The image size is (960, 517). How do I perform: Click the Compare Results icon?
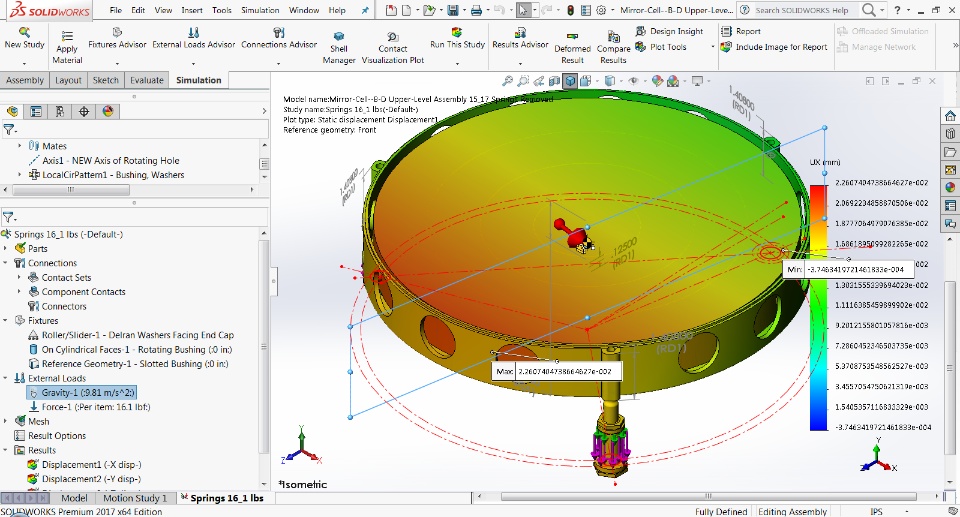click(x=614, y=35)
